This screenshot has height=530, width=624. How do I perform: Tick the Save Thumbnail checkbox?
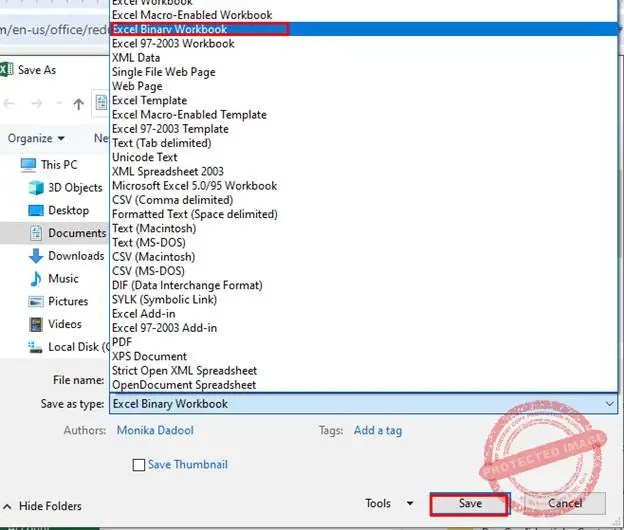(x=138, y=465)
